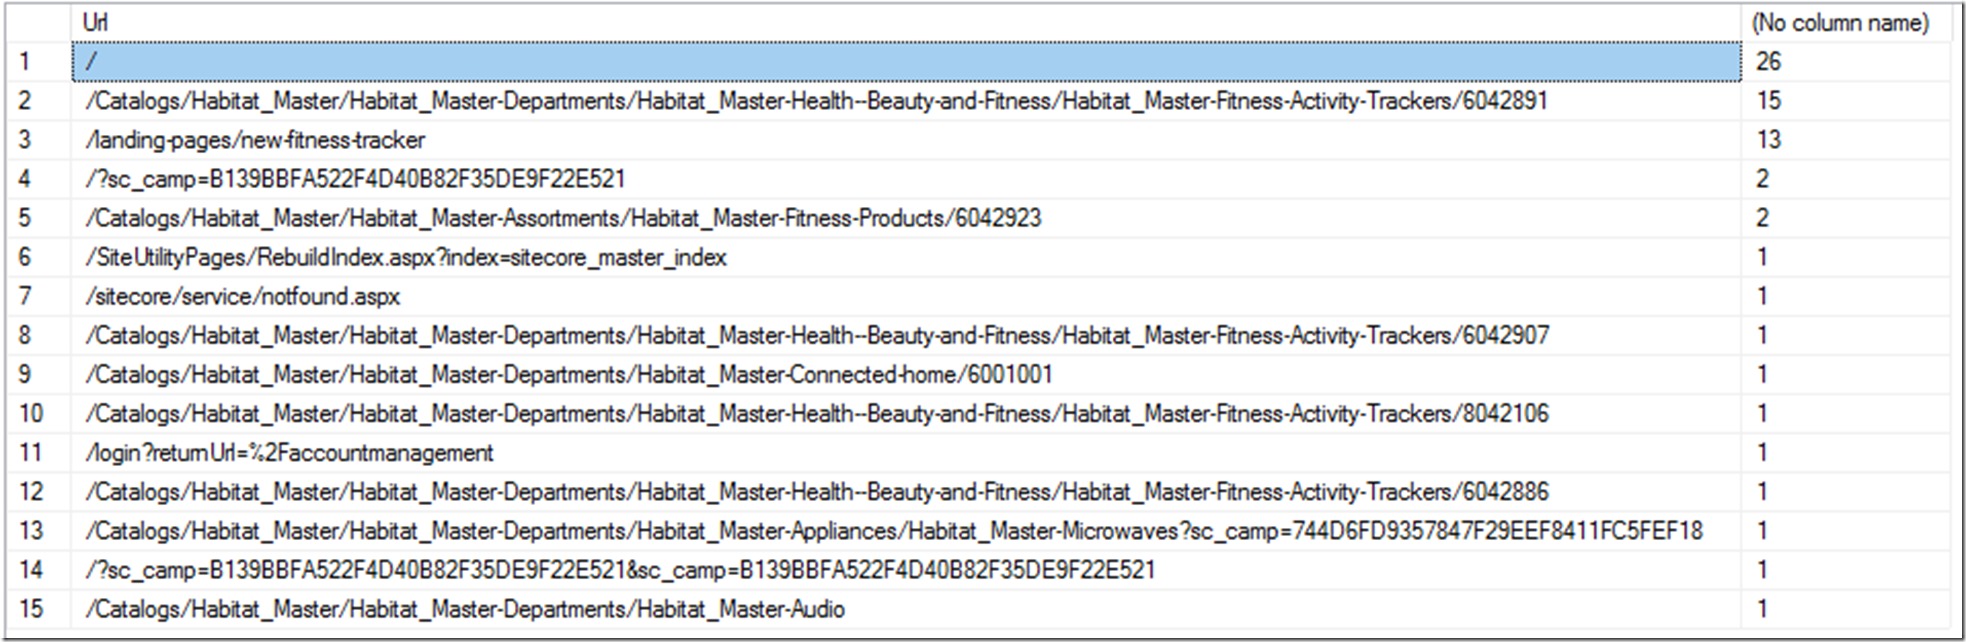Select the URL ending in 6042891
The width and height of the screenshot is (1966, 642).
816,101
